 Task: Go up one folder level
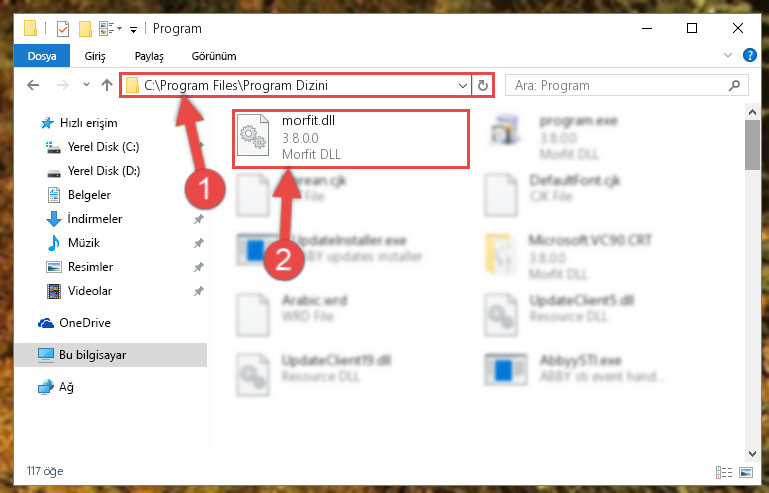coord(106,85)
